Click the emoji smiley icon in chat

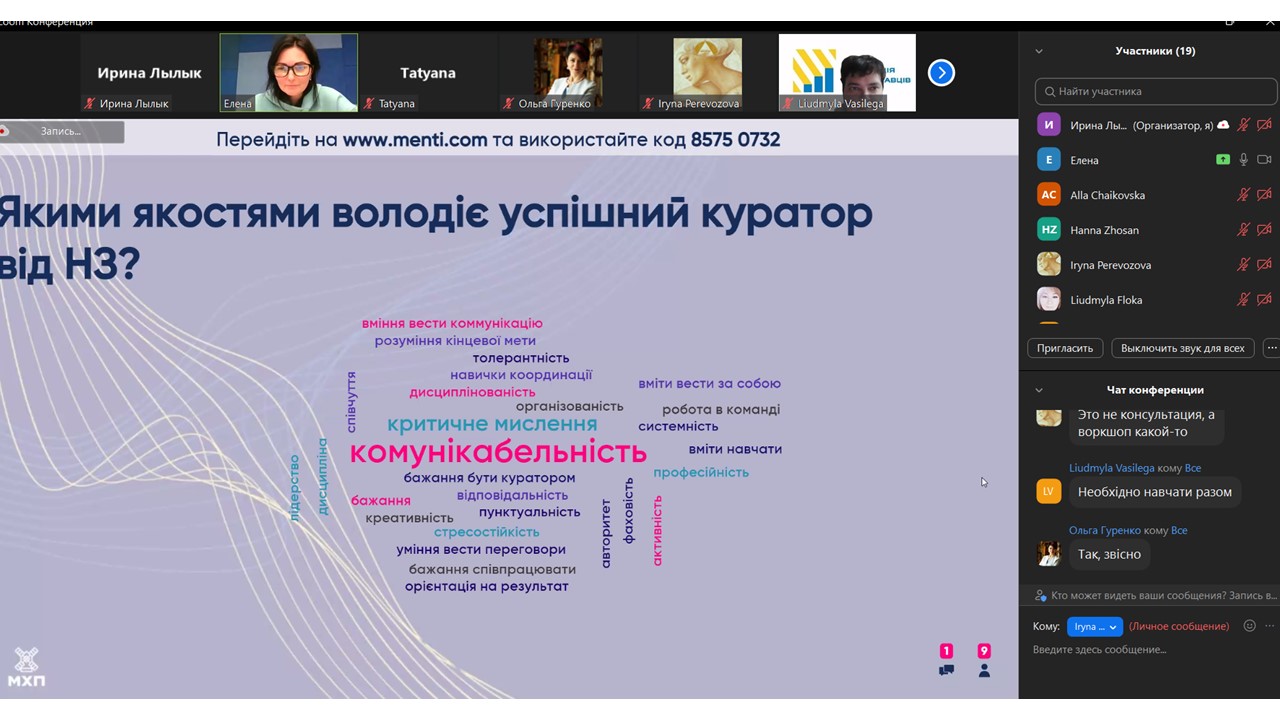(1249, 626)
